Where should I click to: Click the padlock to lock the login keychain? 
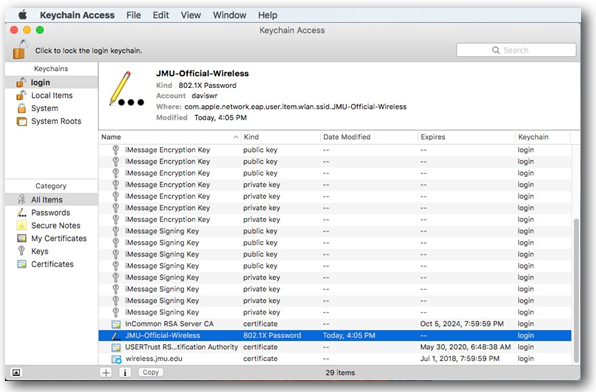(x=21, y=49)
